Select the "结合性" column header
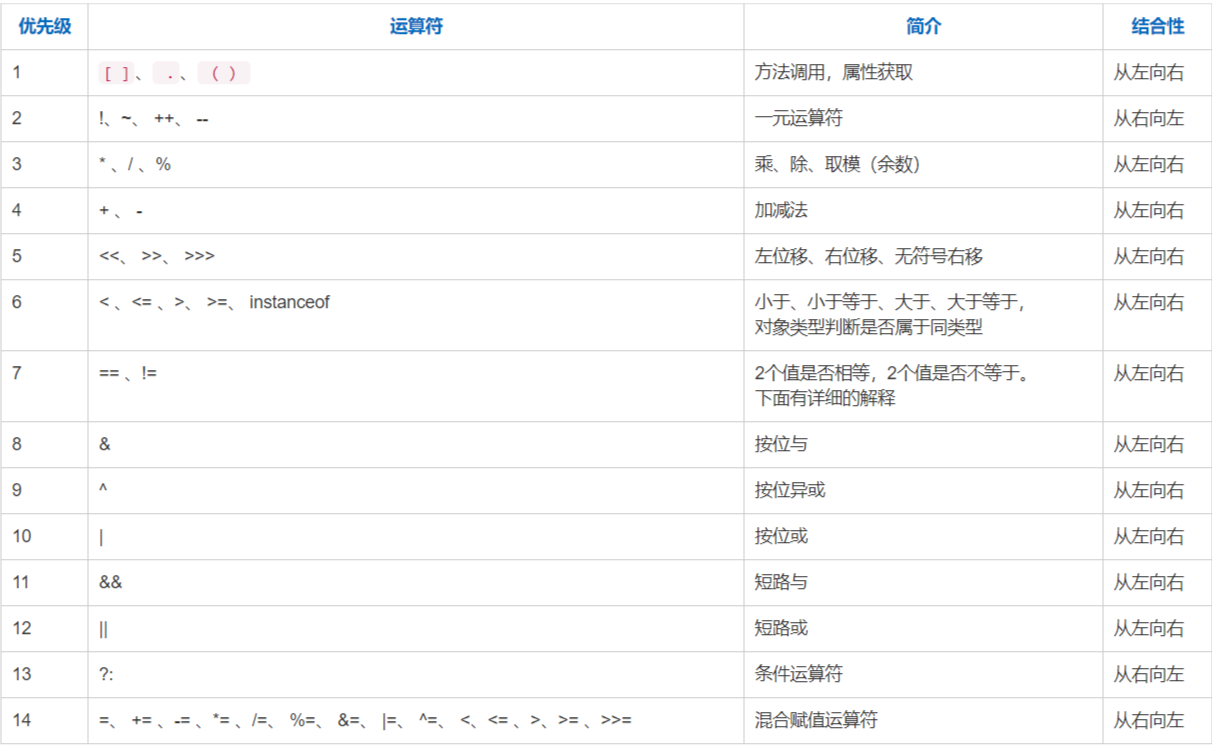The width and height of the screenshot is (1212, 747). pyautogui.click(x=1157, y=27)
